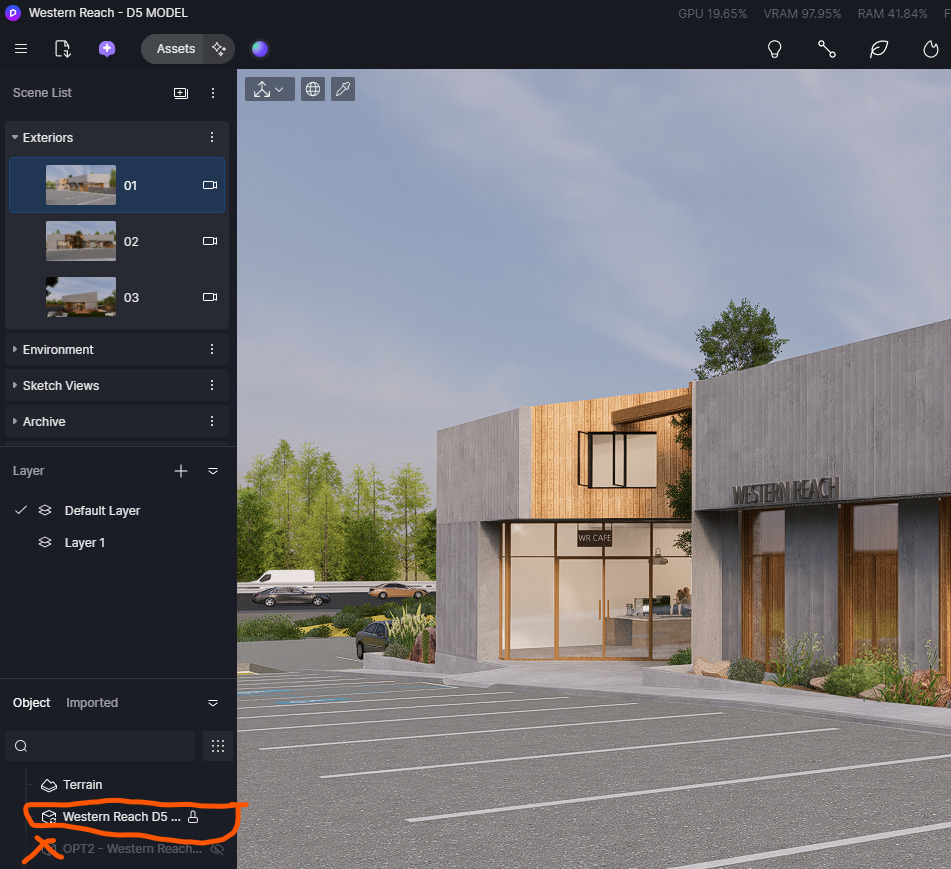Toggle lock on Western Reach D5 object

193,817
